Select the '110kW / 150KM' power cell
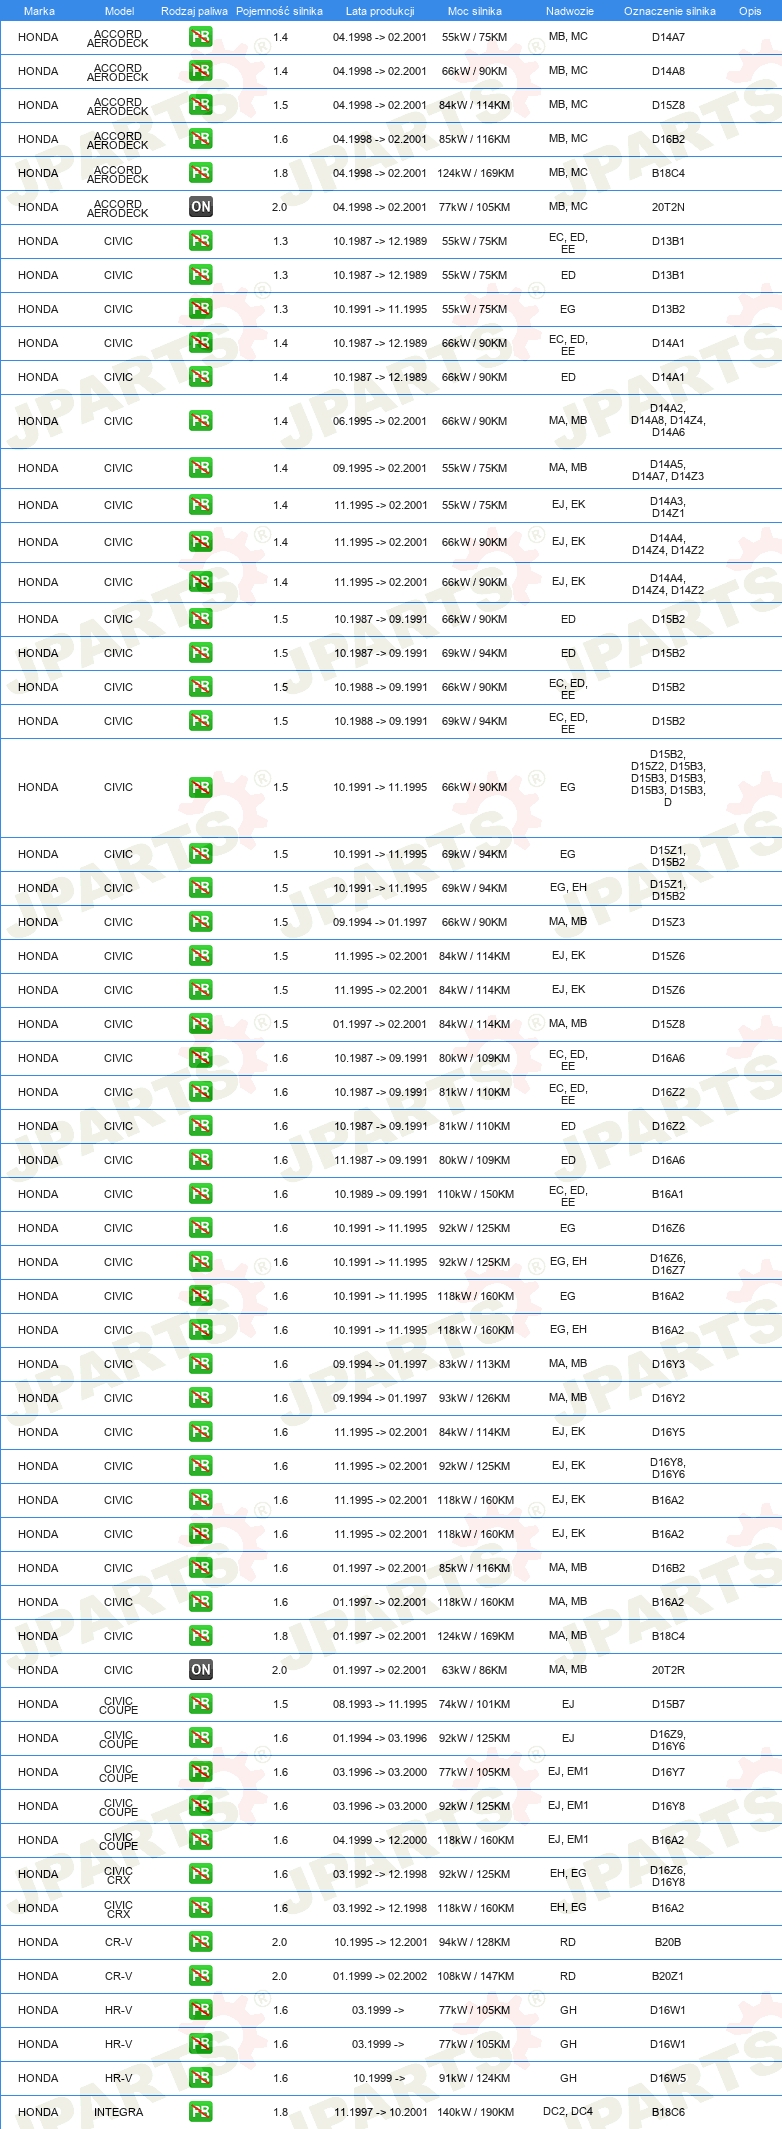 click(x=475, y=1194)
